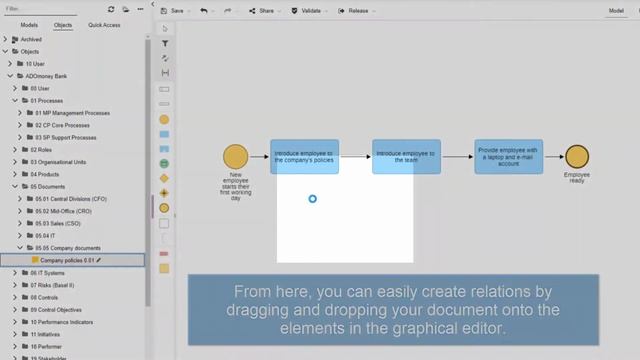Click the Share button
This screenshot has width=640, height=360.
pyautogui.click(x=262, y=11)
